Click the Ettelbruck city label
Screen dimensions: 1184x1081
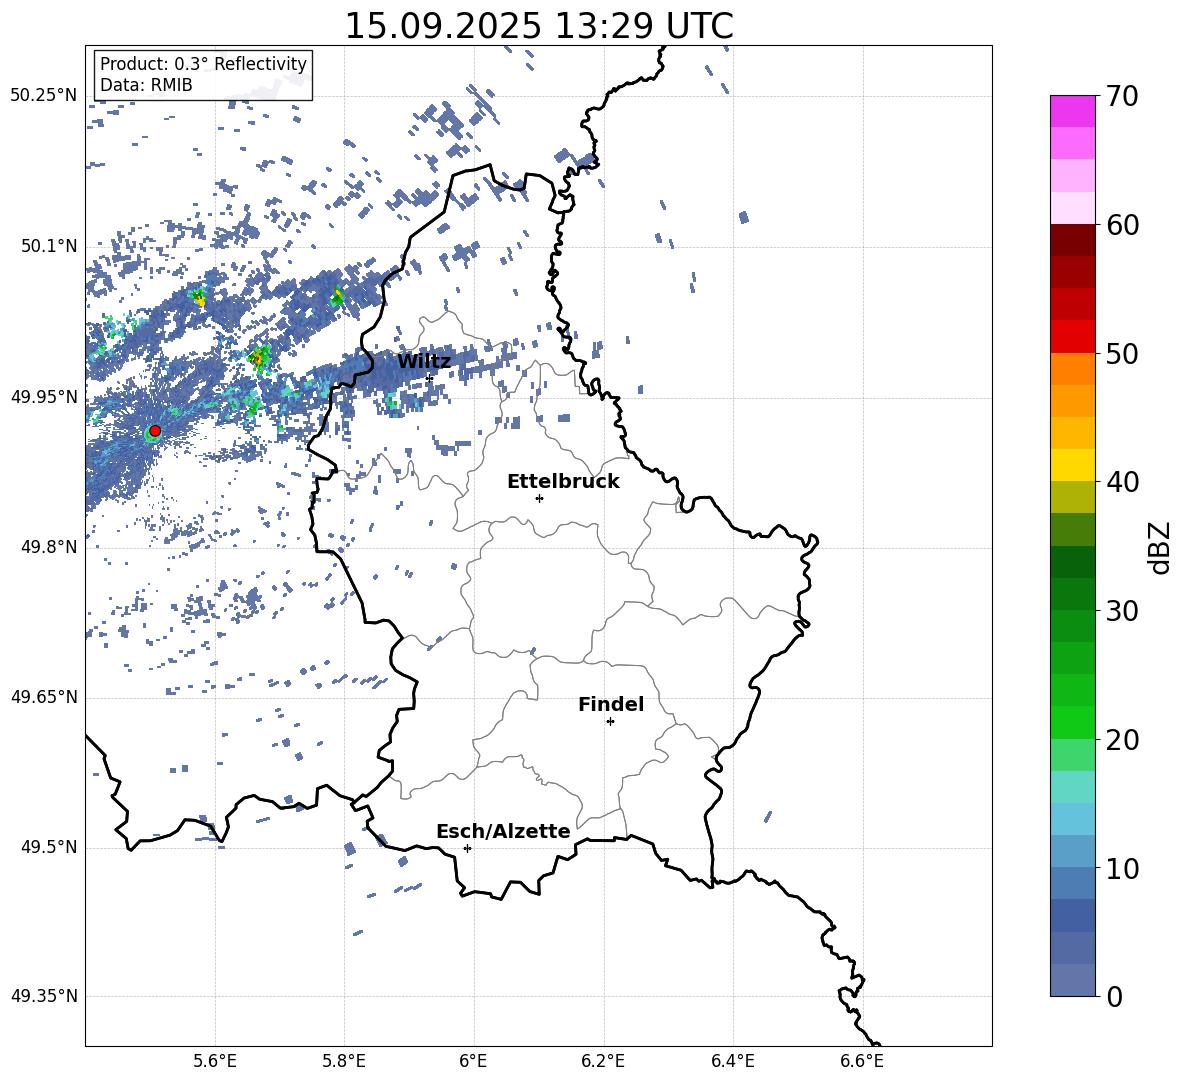point(563,482)
